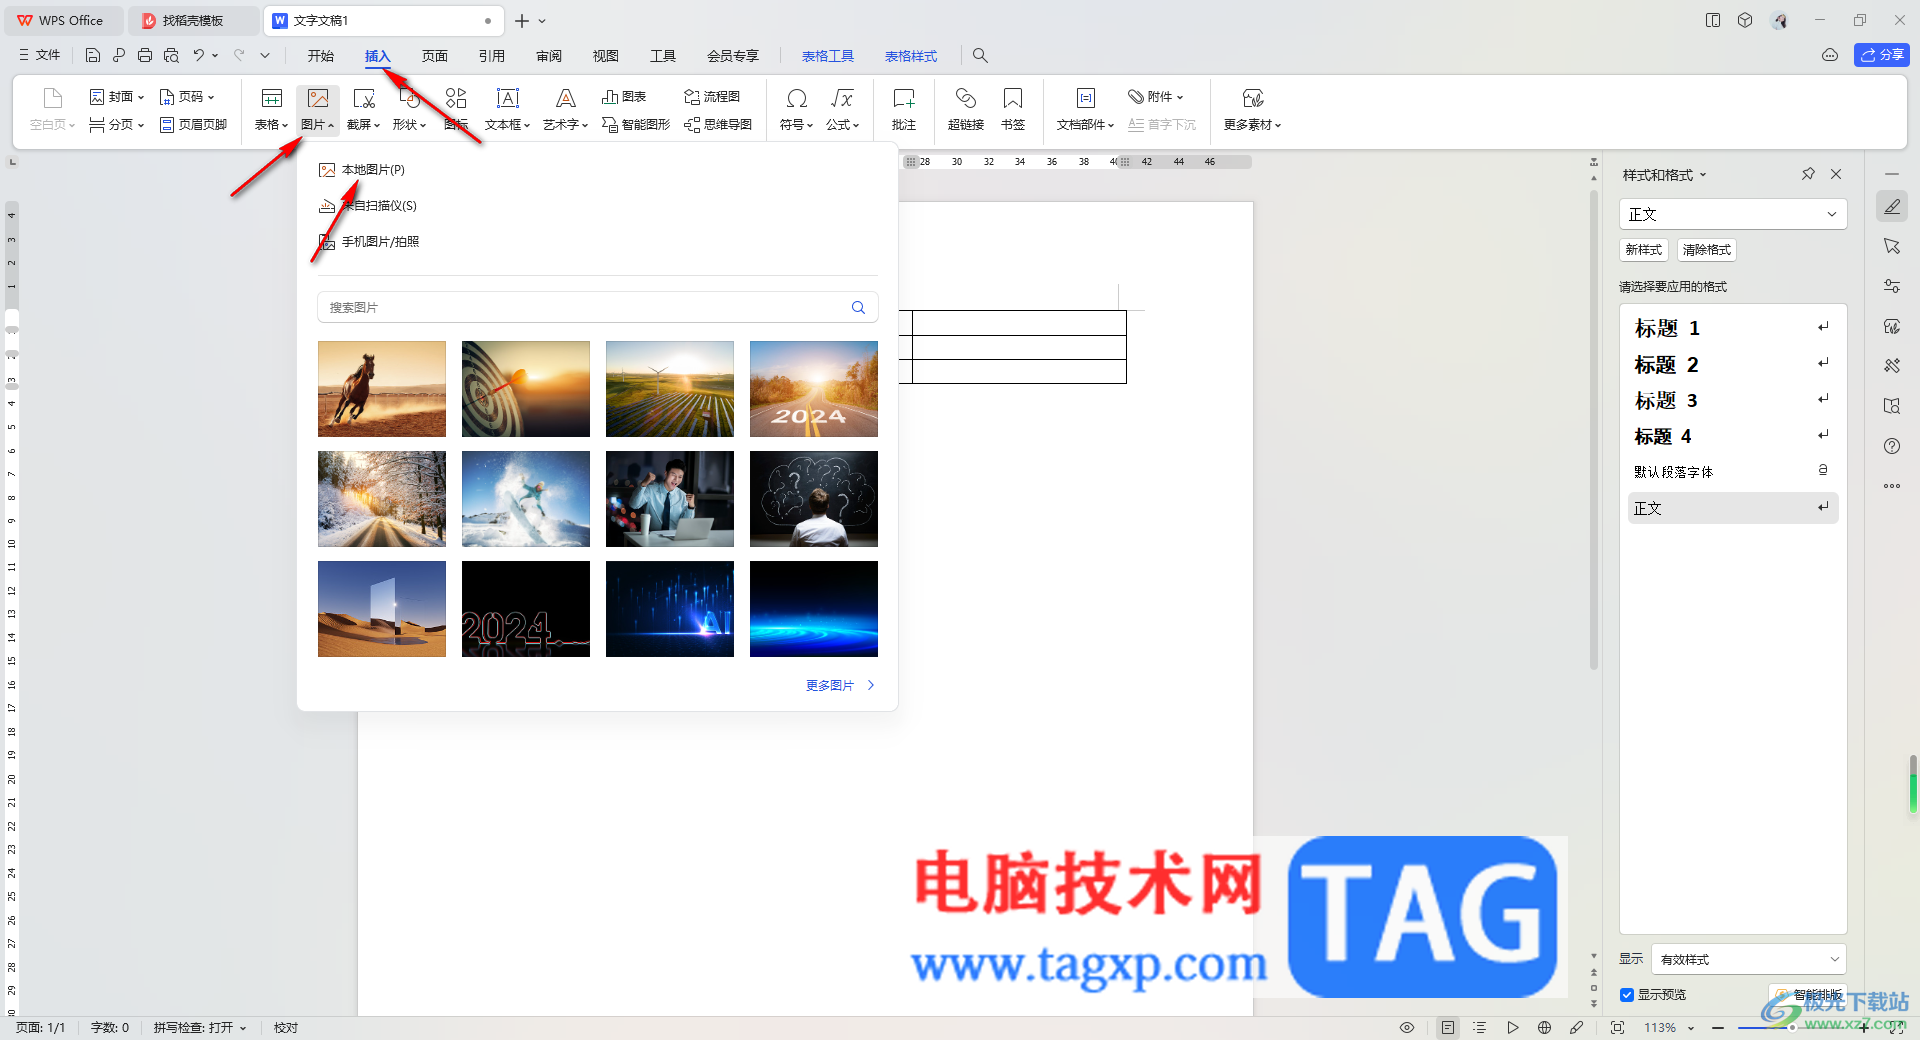
Task: Insert a Flowchart (流程图)
Action: (x=712, y=97)
